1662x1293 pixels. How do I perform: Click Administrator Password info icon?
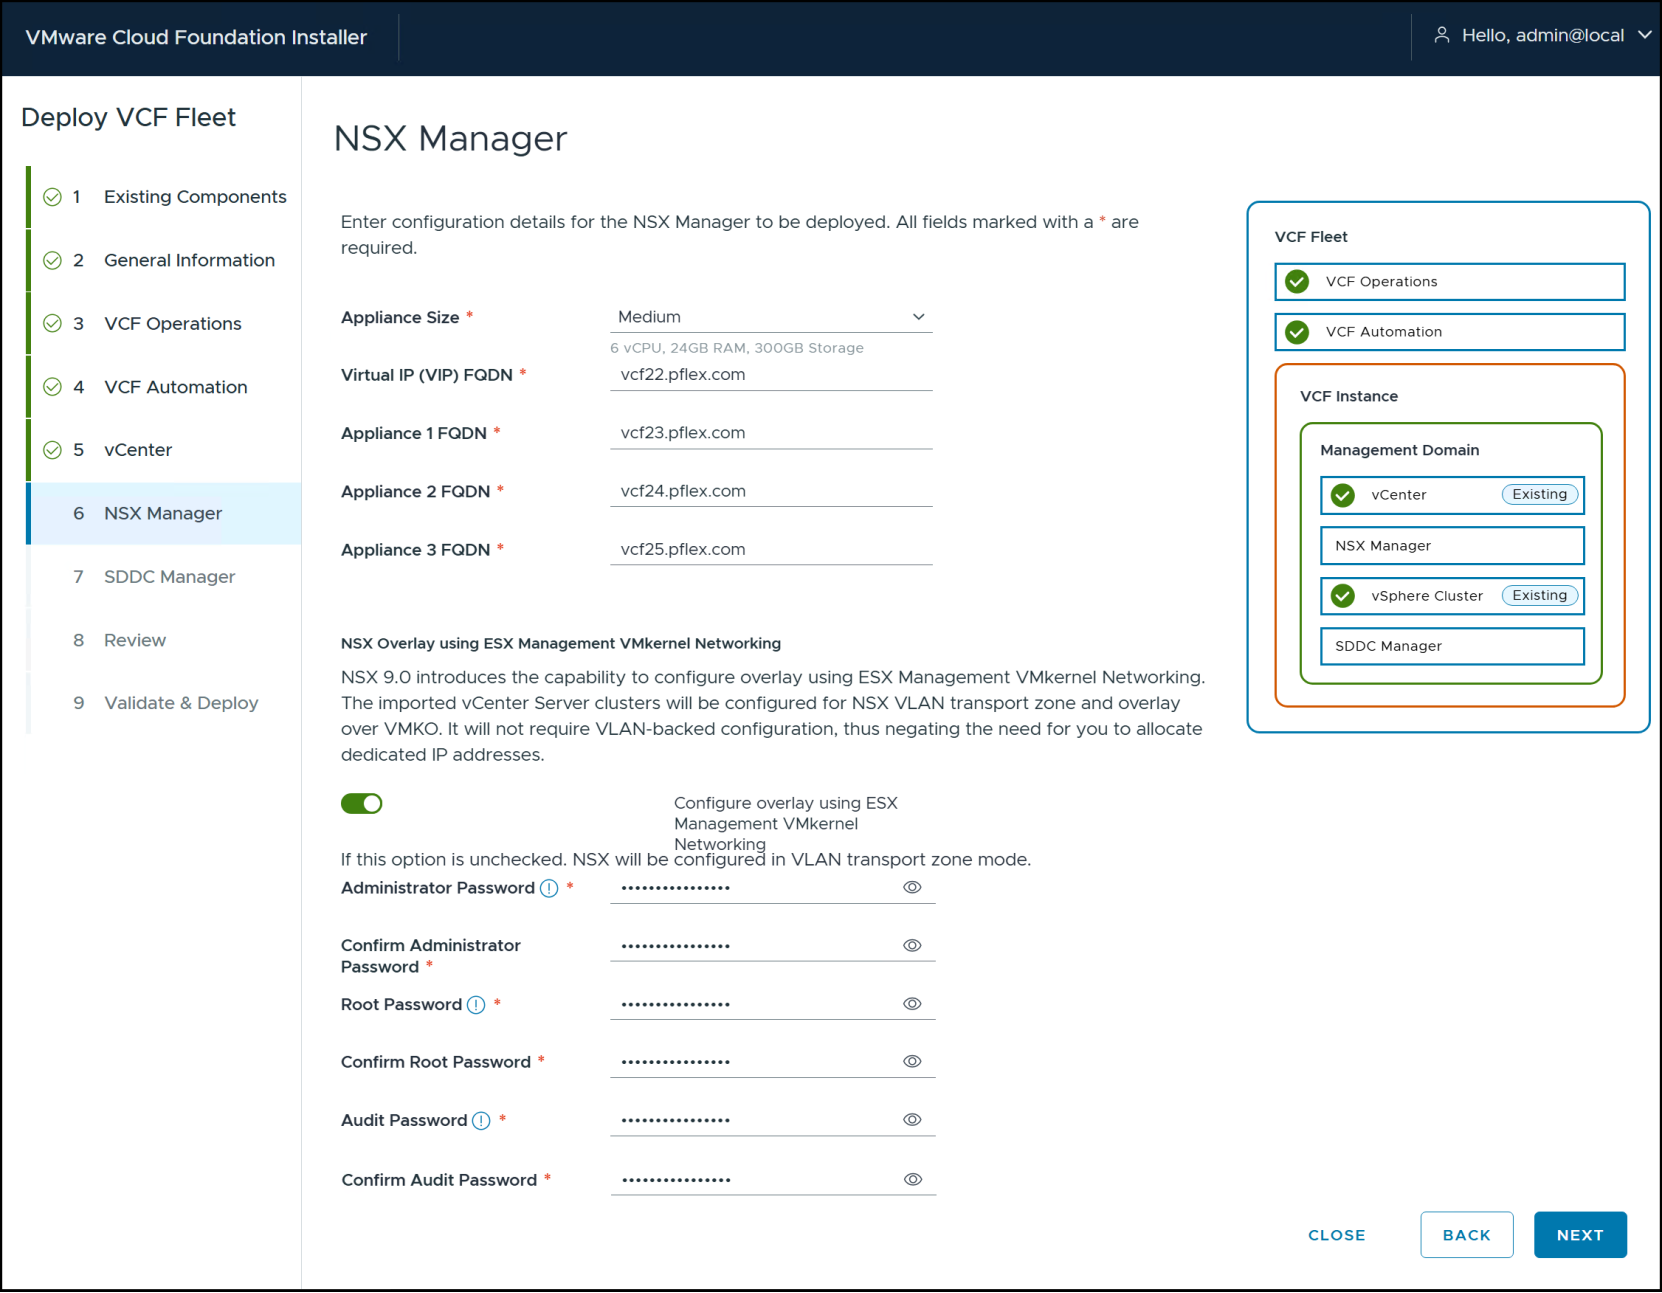pos(549,888)
